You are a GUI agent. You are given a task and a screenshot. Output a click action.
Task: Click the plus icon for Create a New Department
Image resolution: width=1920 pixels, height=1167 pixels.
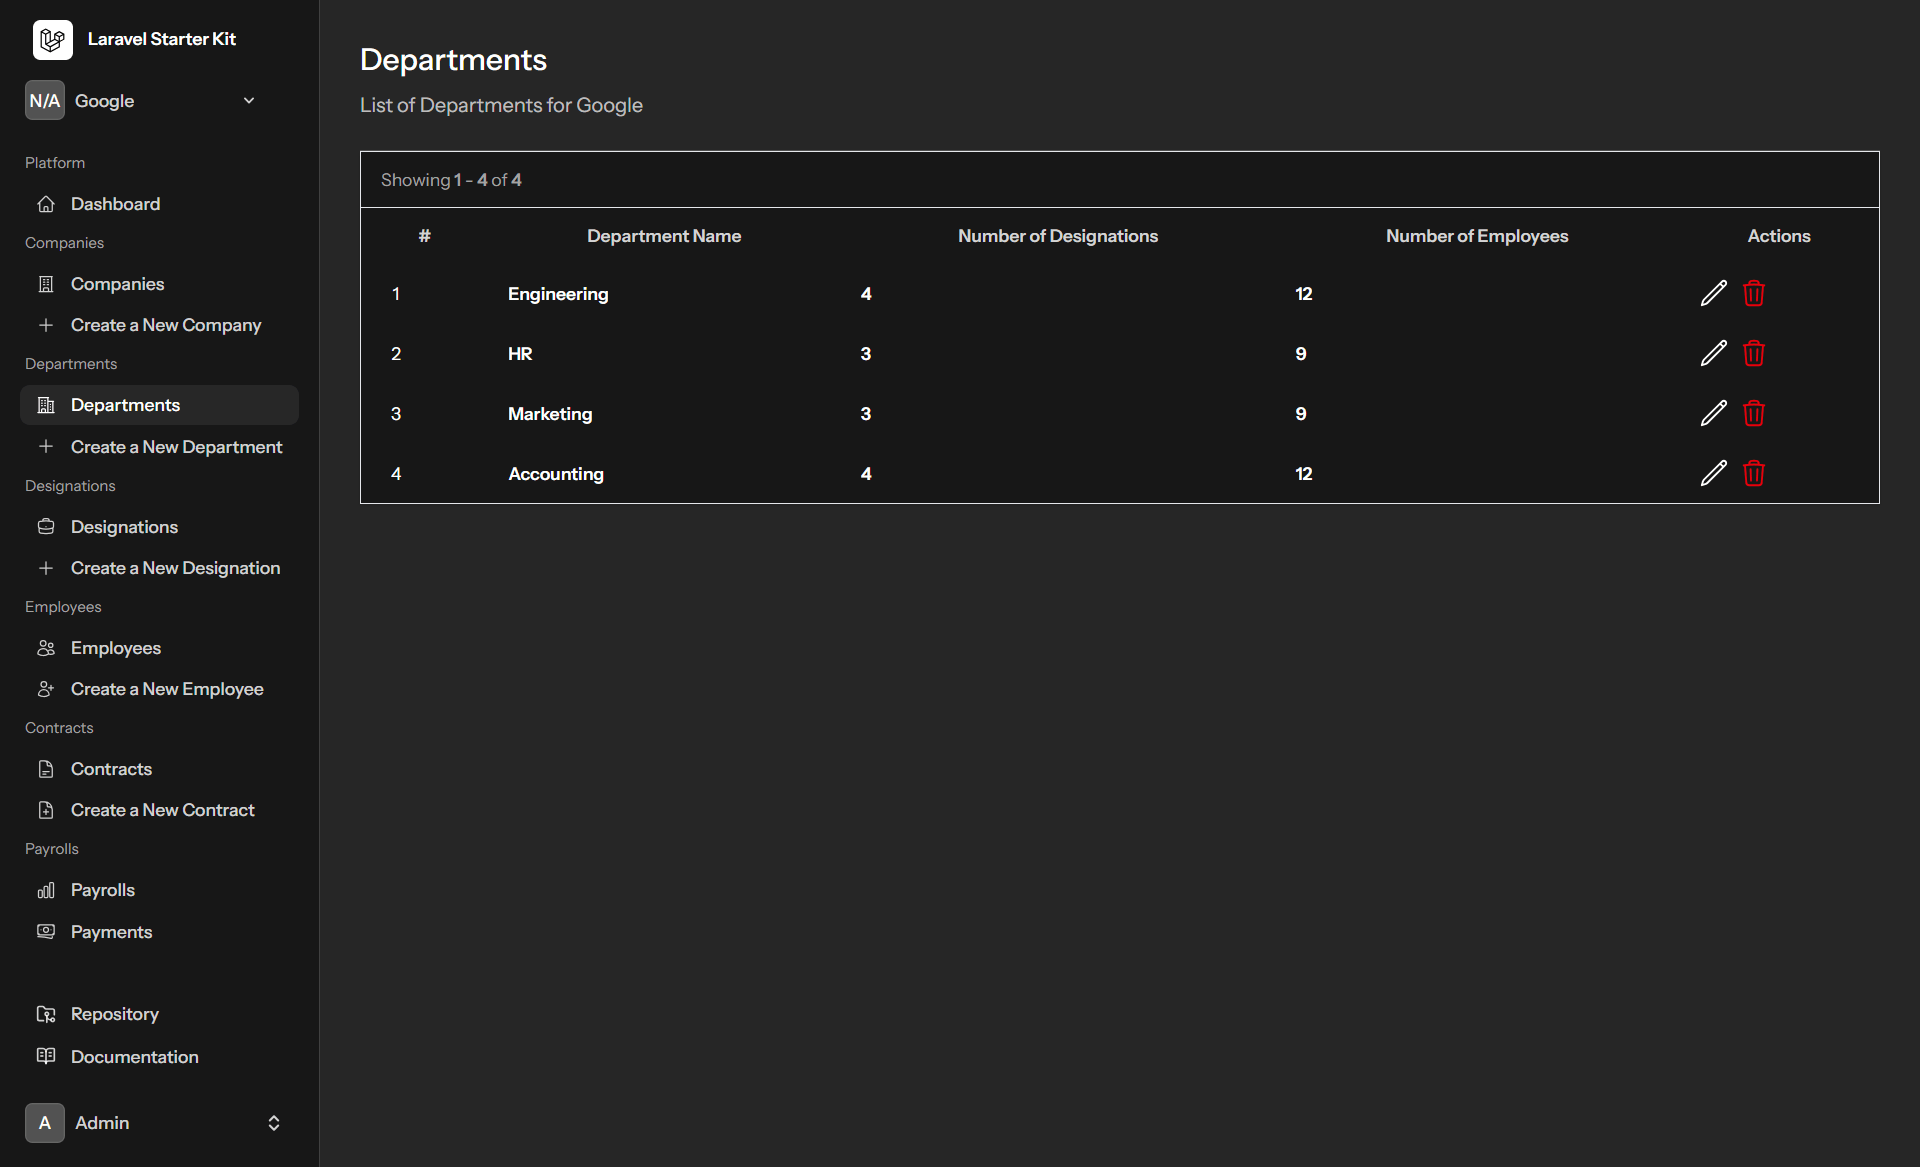pyautogui.click(x=46, y=447)
